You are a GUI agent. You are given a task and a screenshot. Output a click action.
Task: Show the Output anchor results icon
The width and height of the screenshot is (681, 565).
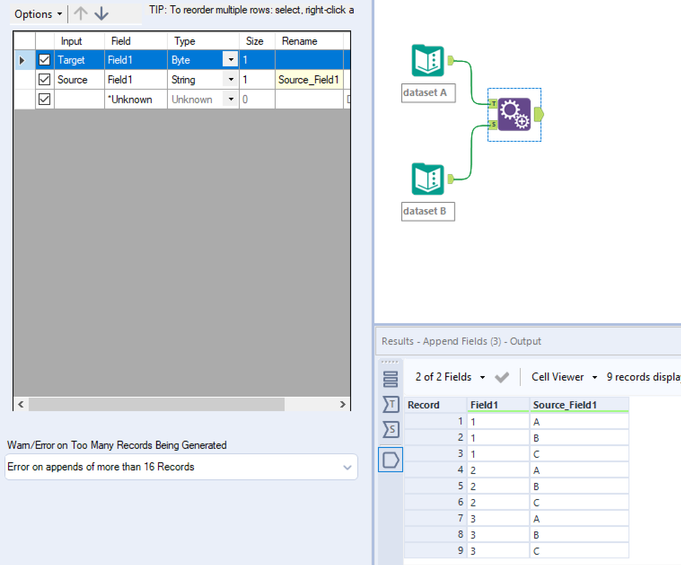click(x=390, y=459)
